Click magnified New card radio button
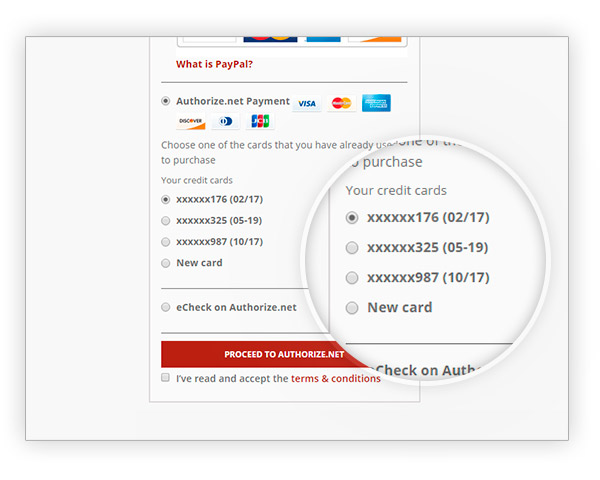Viewport: 600px width, 480px height. click(352, 308)
